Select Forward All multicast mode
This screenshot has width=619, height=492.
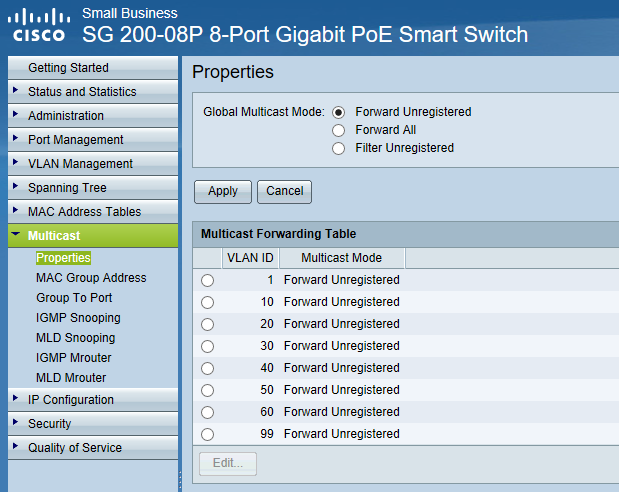[338, 130]
